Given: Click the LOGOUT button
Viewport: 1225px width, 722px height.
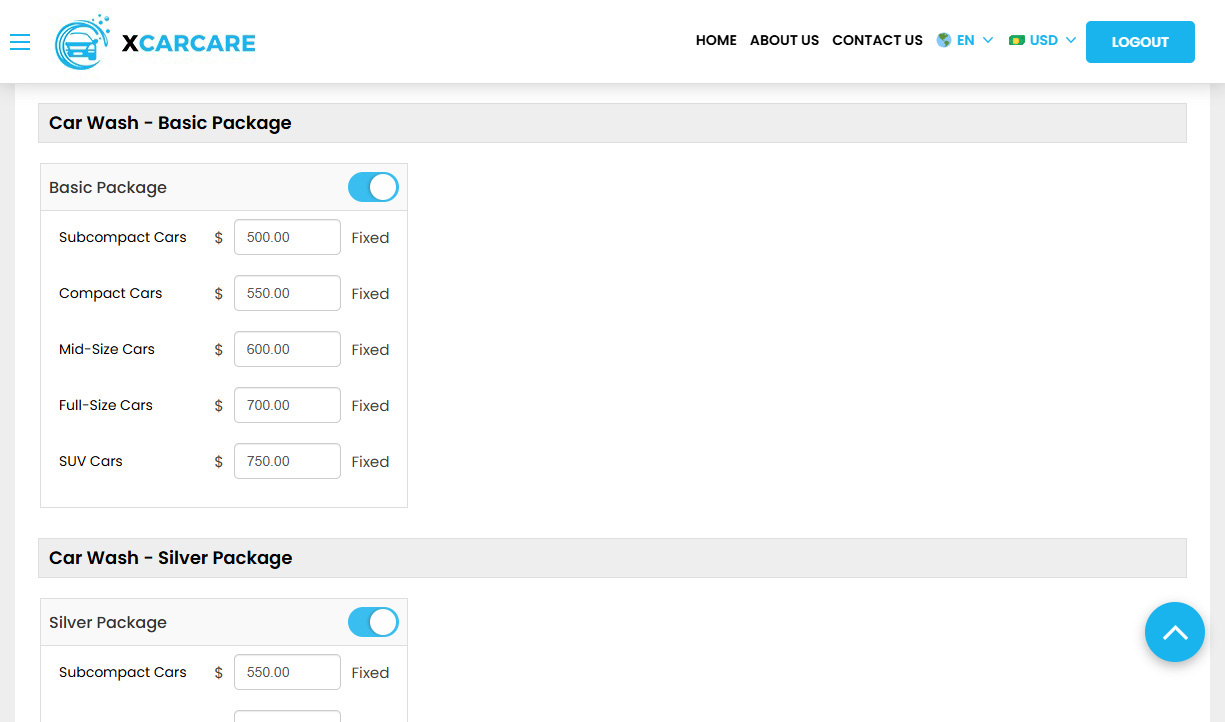Looking at the screenshot, I should pos(1140,42).
